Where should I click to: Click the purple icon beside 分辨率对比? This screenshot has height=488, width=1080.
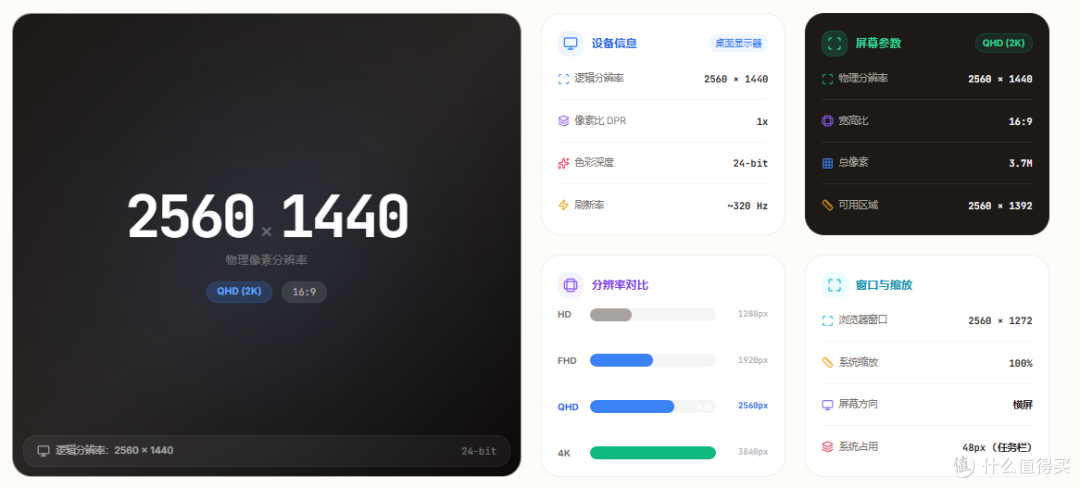click(x=570, y=285)
